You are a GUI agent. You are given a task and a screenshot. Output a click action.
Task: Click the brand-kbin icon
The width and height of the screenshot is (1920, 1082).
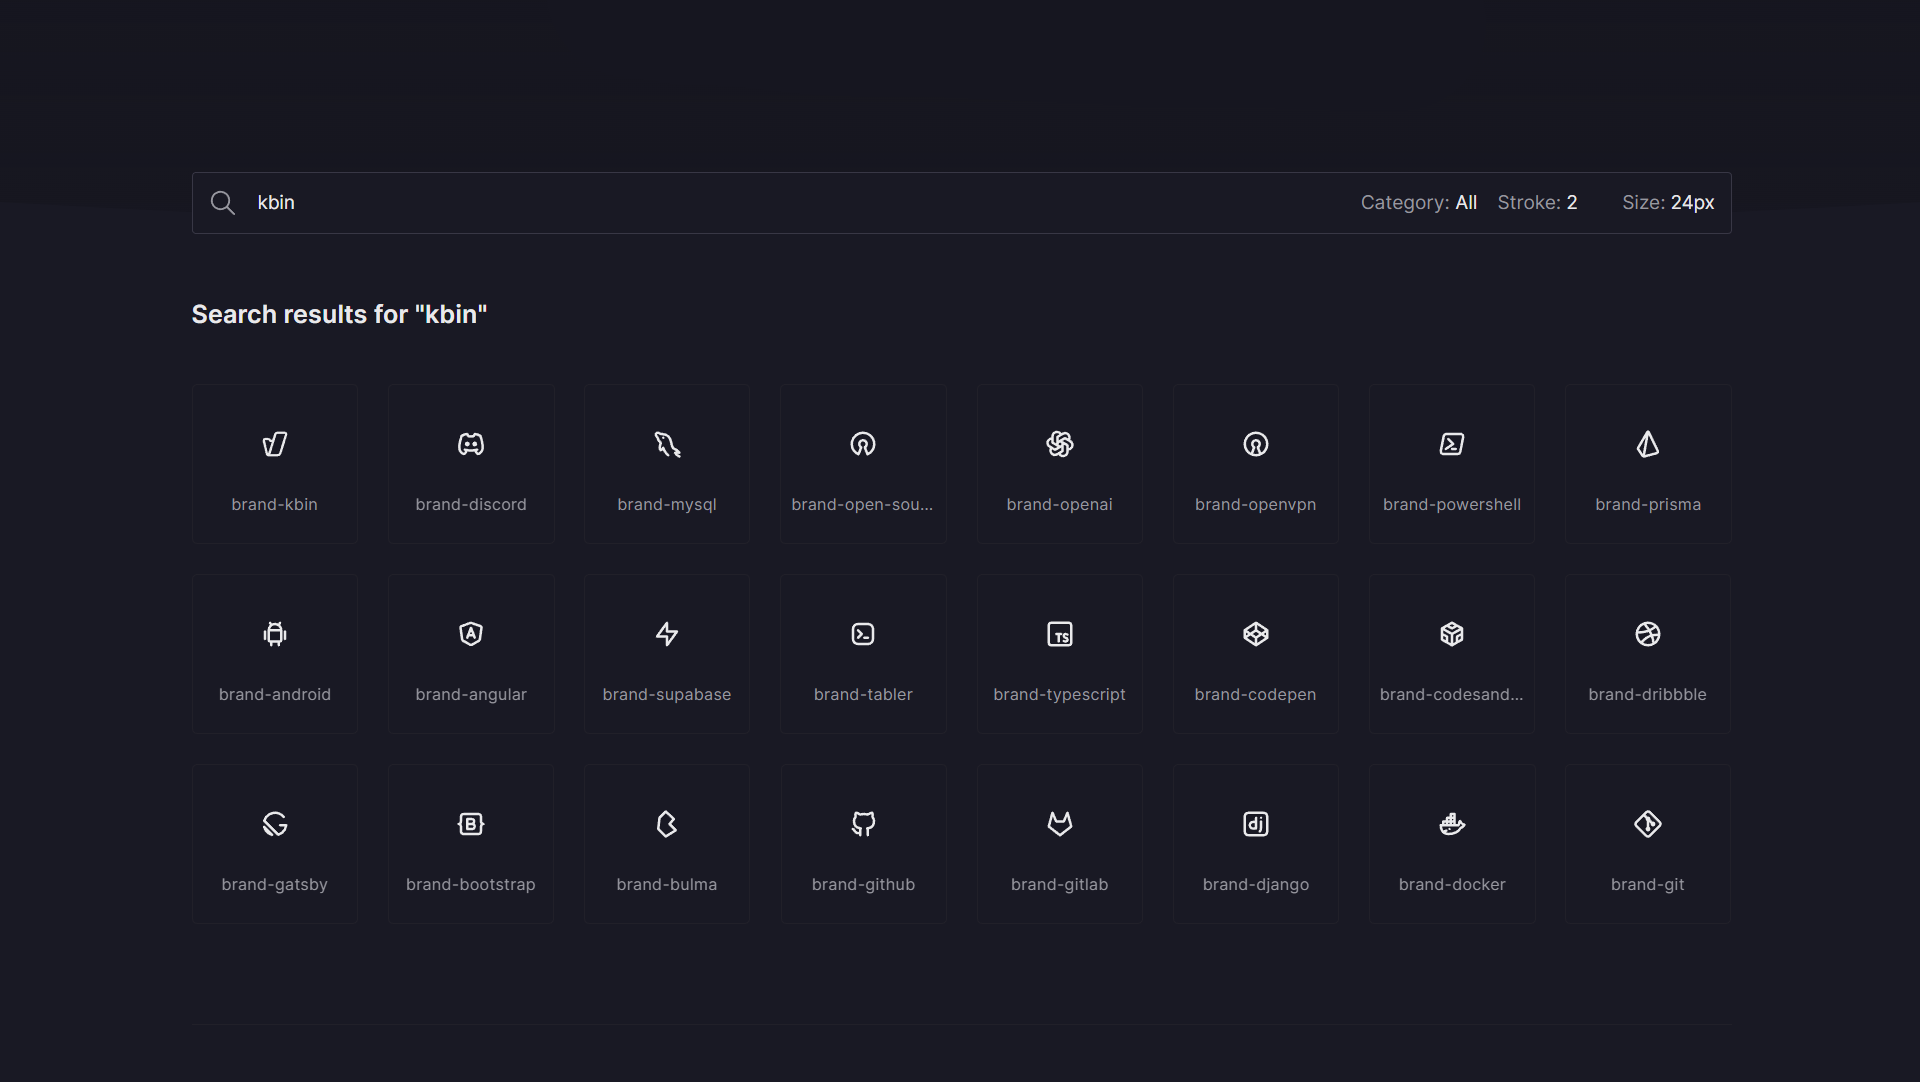tap(275, 444)
